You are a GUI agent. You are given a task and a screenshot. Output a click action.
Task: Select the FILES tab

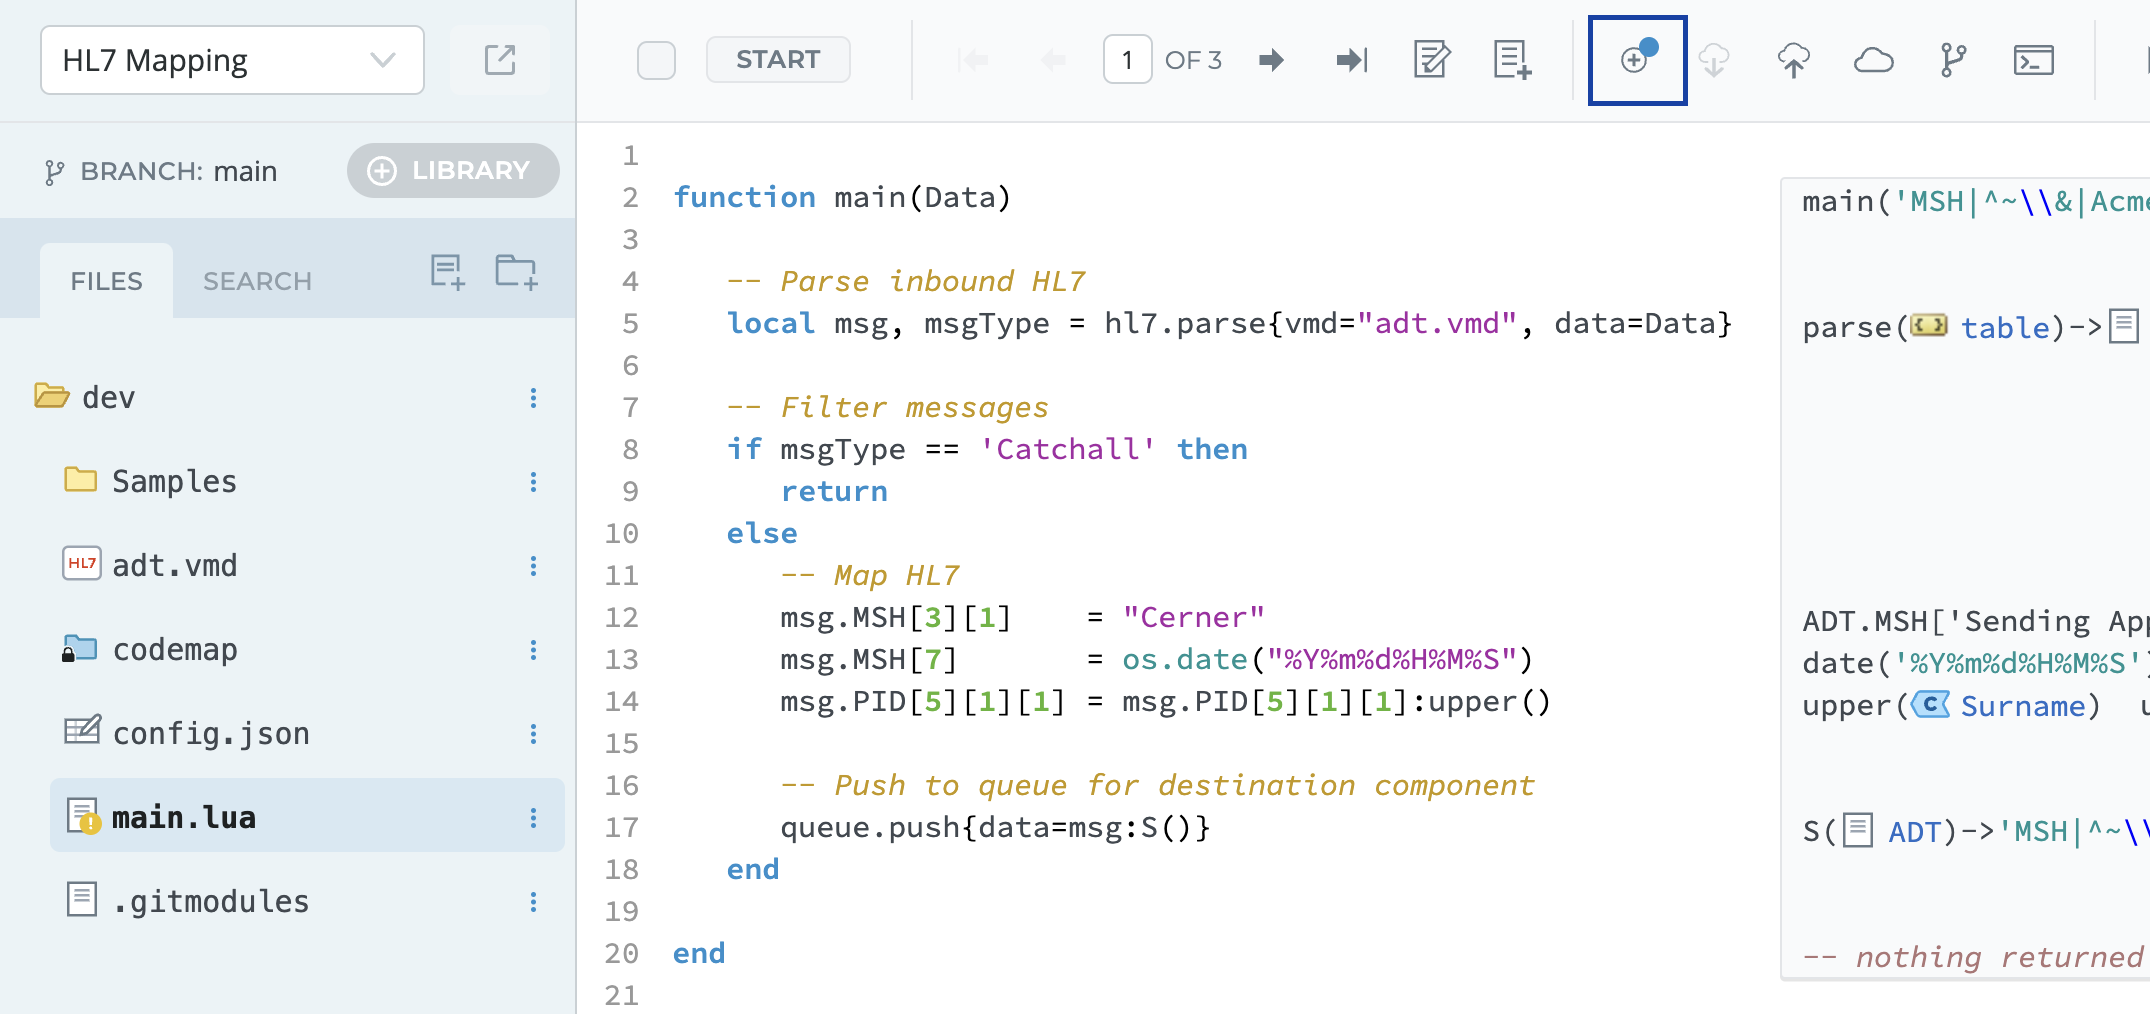(x=106, y=281)
